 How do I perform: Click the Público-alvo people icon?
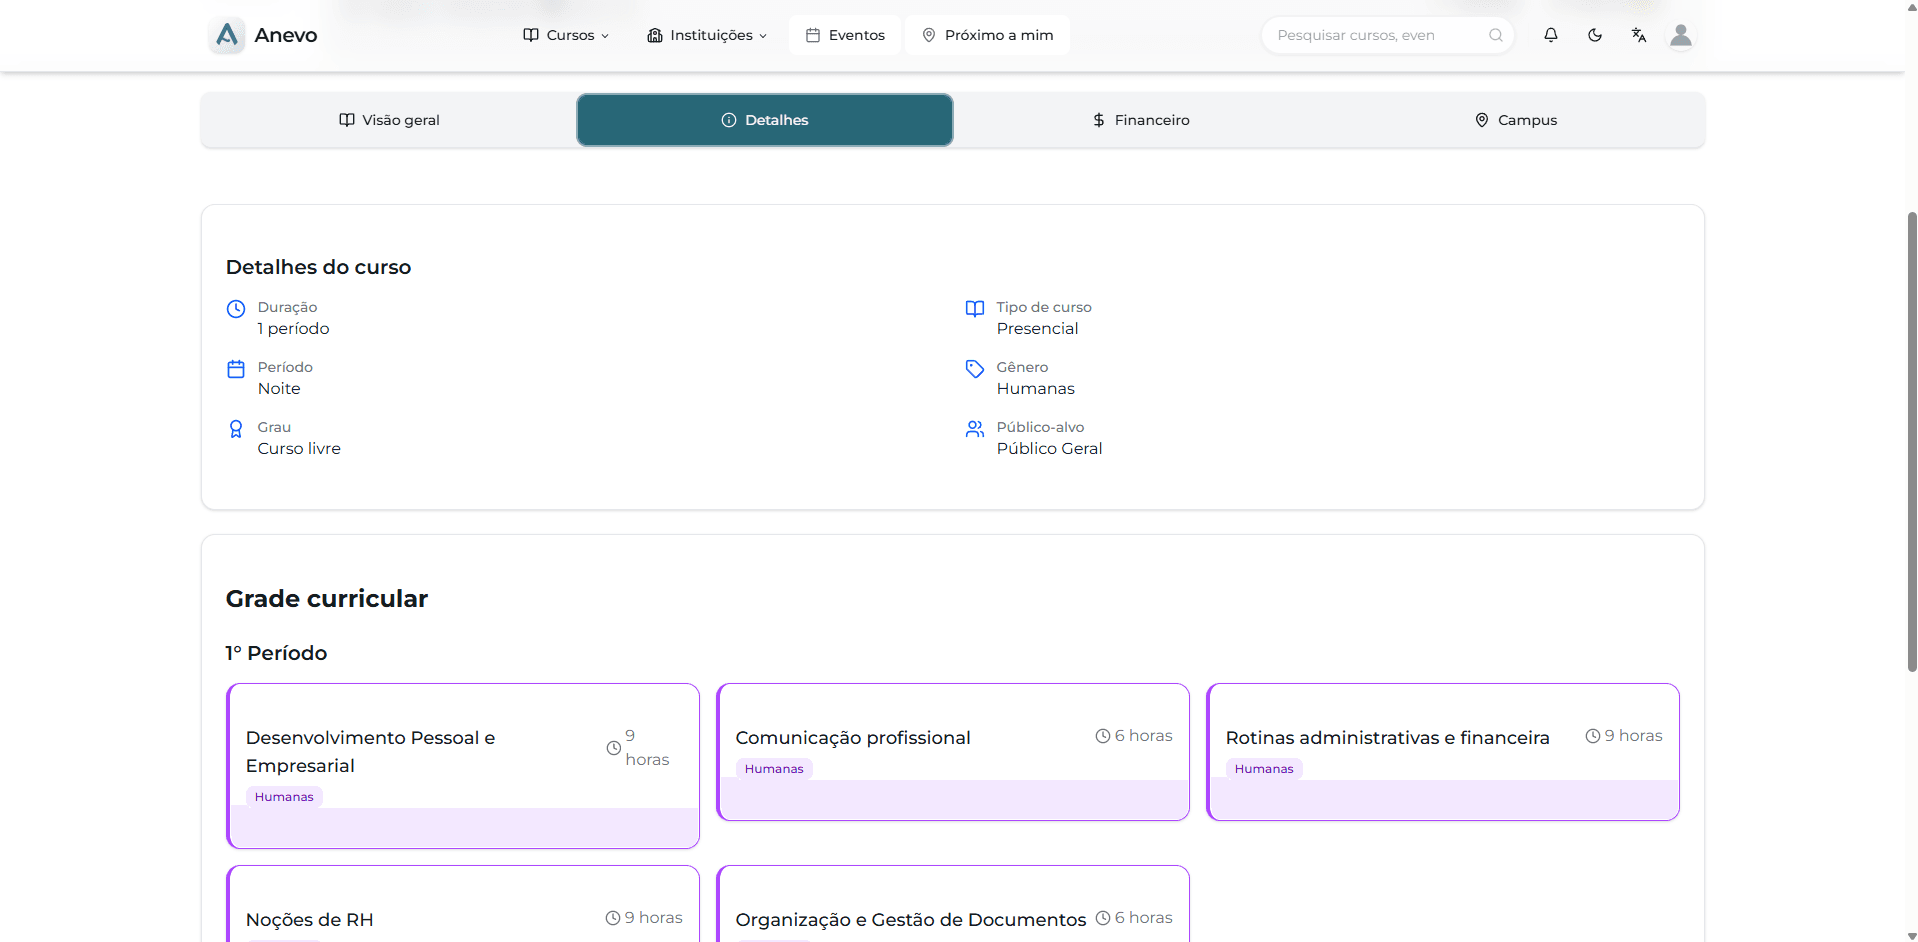975,429
